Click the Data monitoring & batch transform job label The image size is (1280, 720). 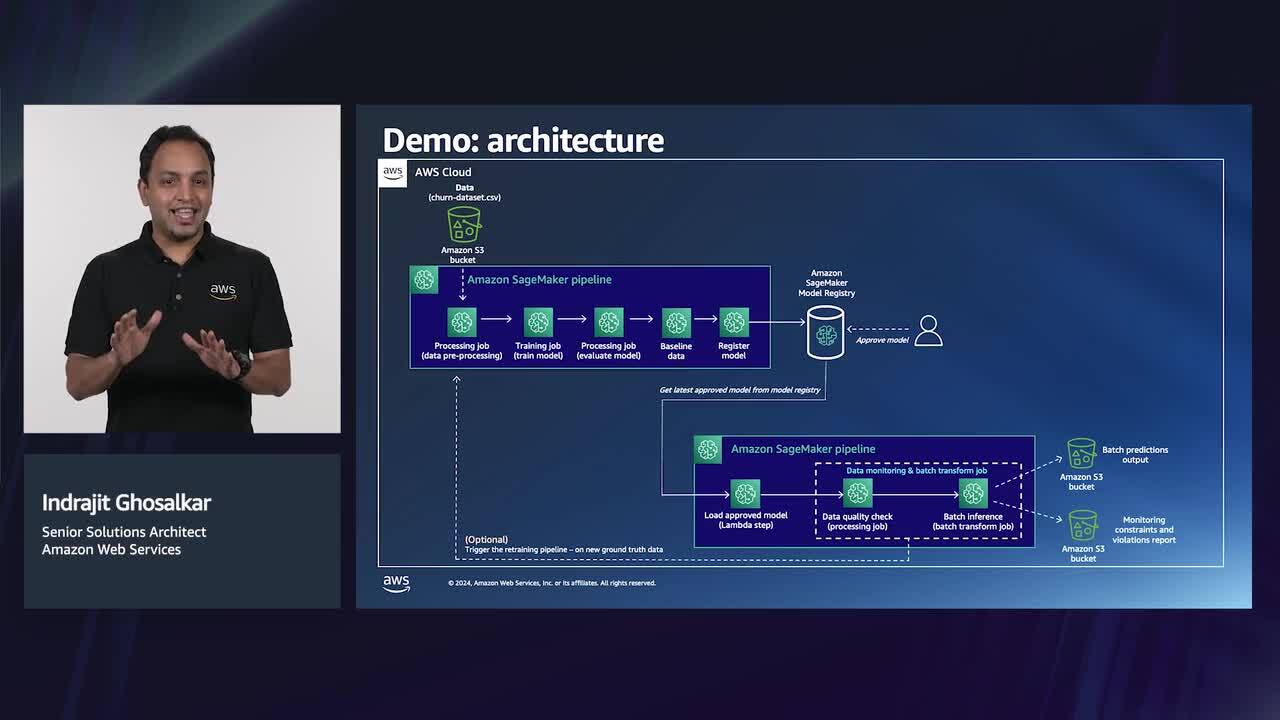[917, 470]
